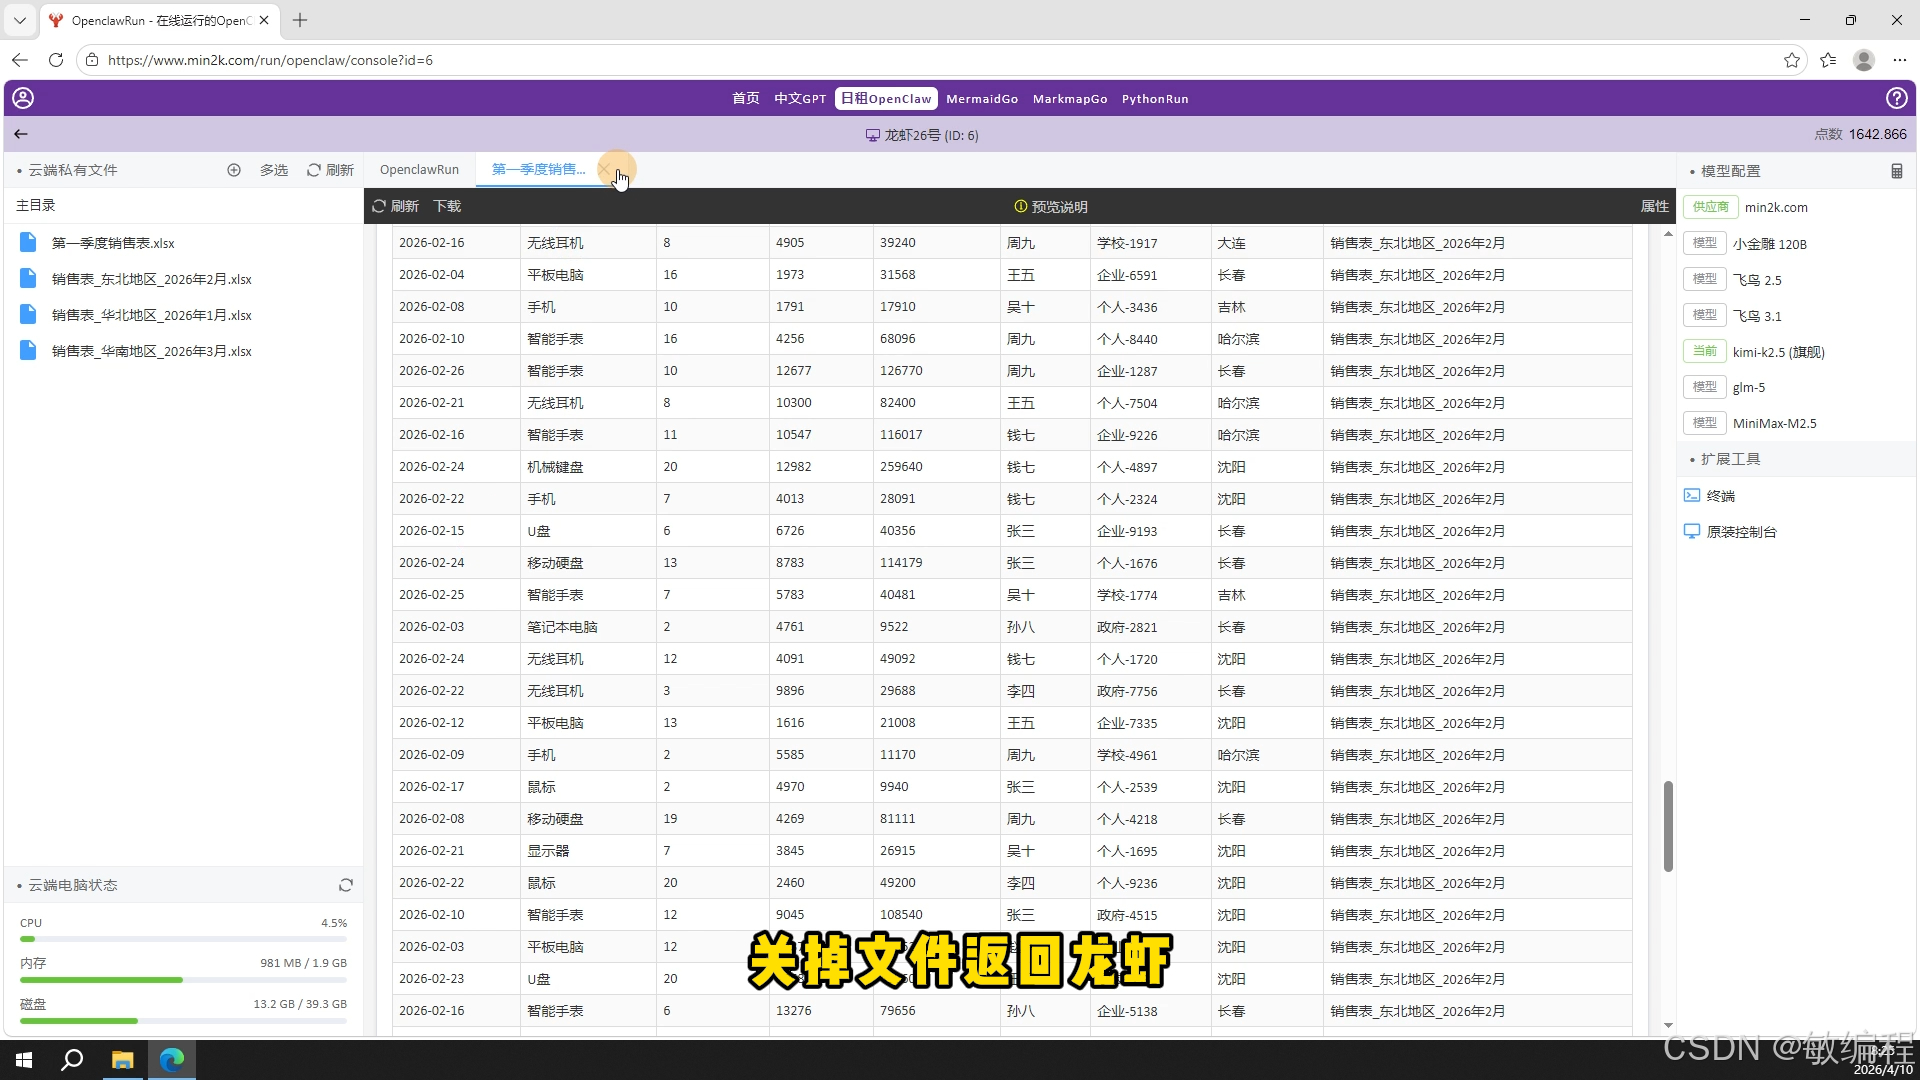Refresh cloud computer status icon
This screenshot has height=1080, width=1920.
tap(346, 885)
